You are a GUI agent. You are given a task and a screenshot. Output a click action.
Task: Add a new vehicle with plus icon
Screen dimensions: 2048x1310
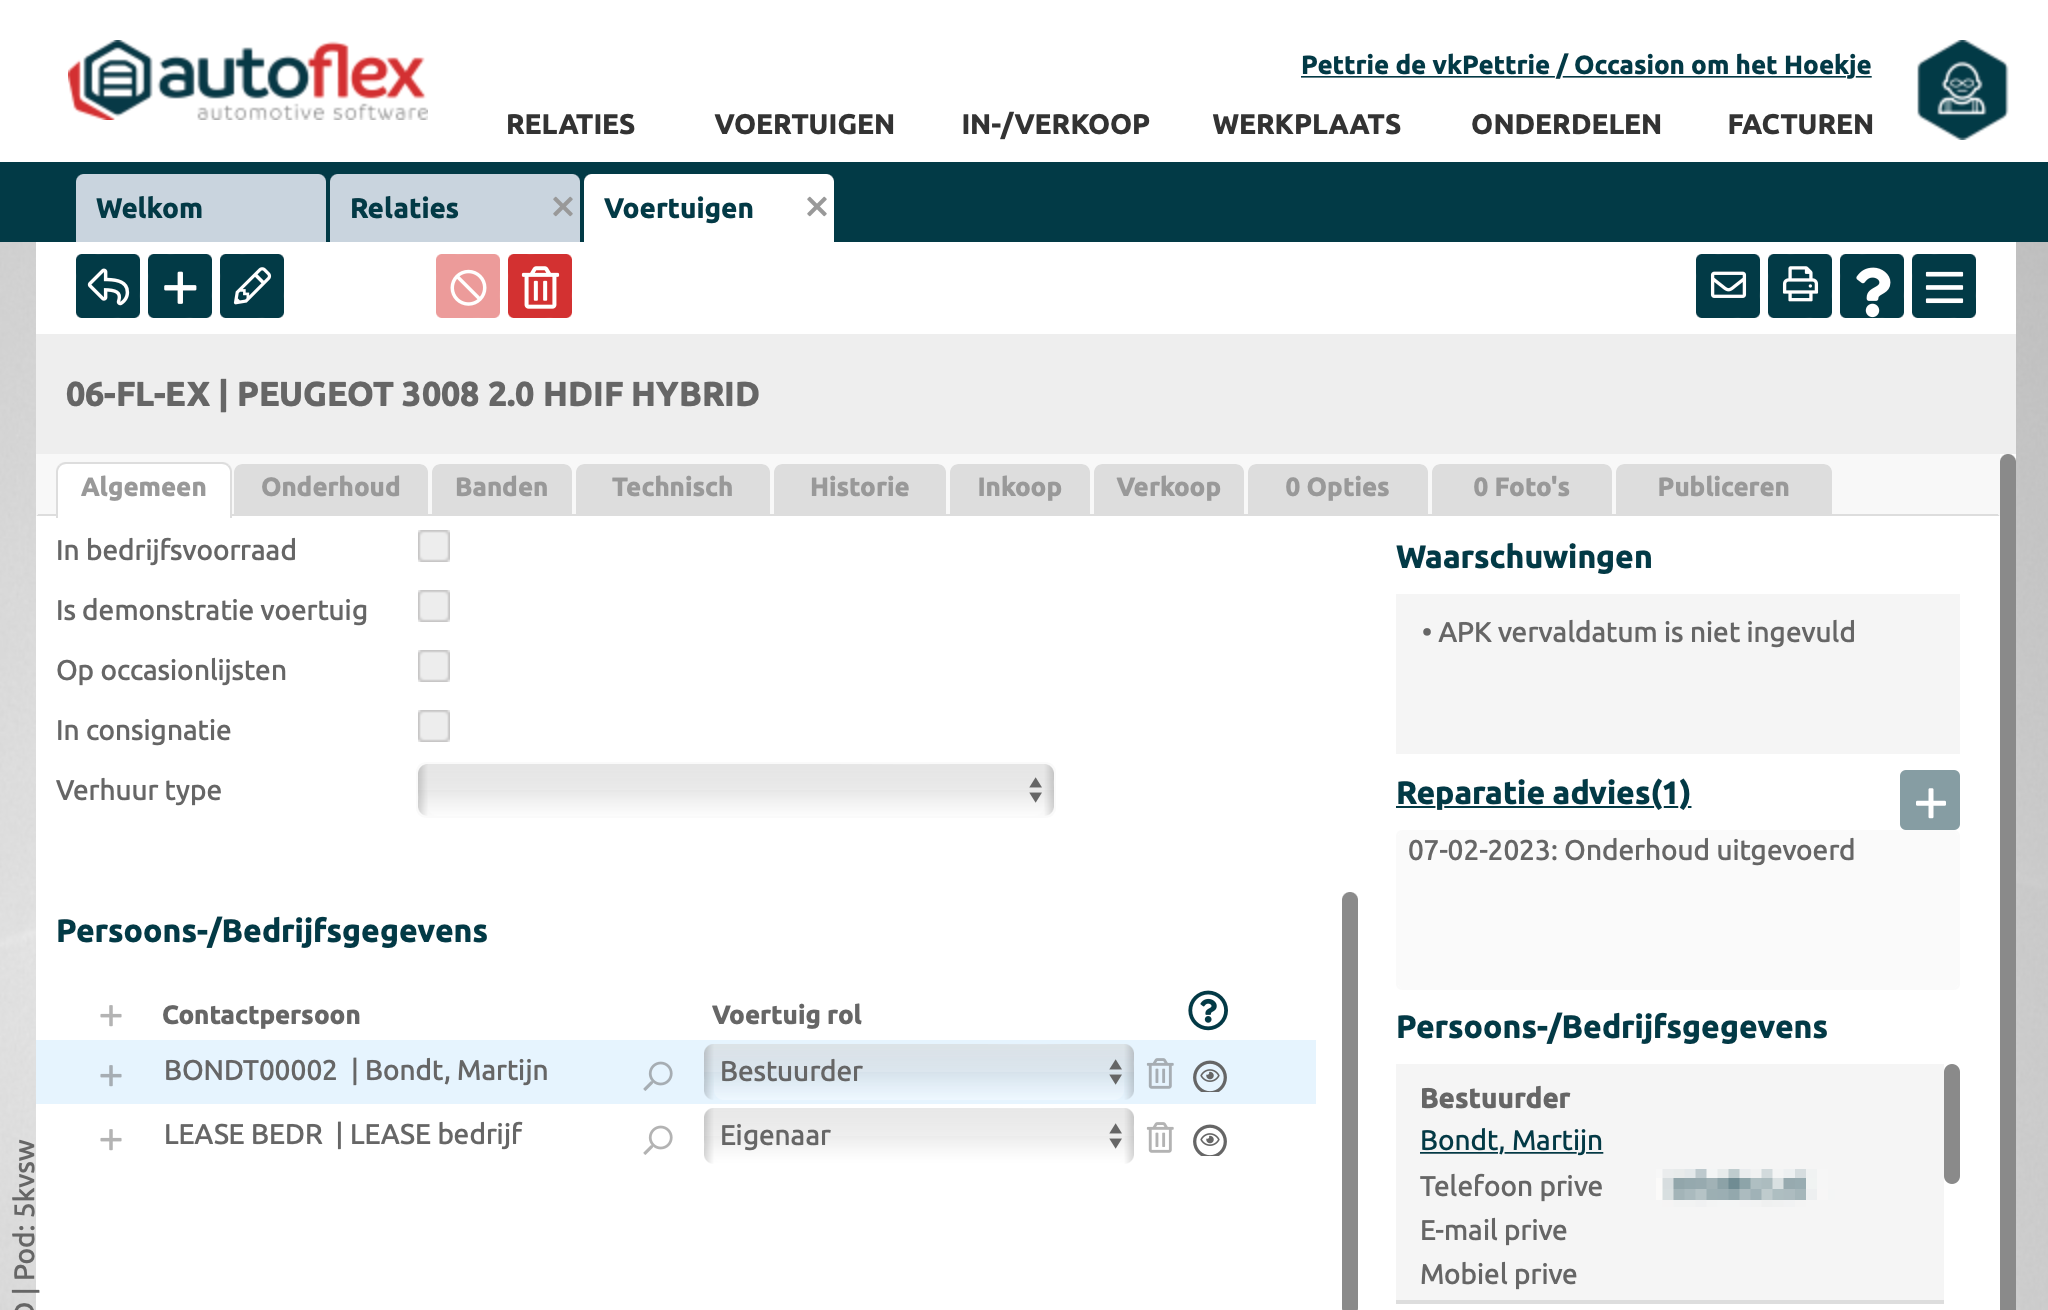[x=180, y=287]
